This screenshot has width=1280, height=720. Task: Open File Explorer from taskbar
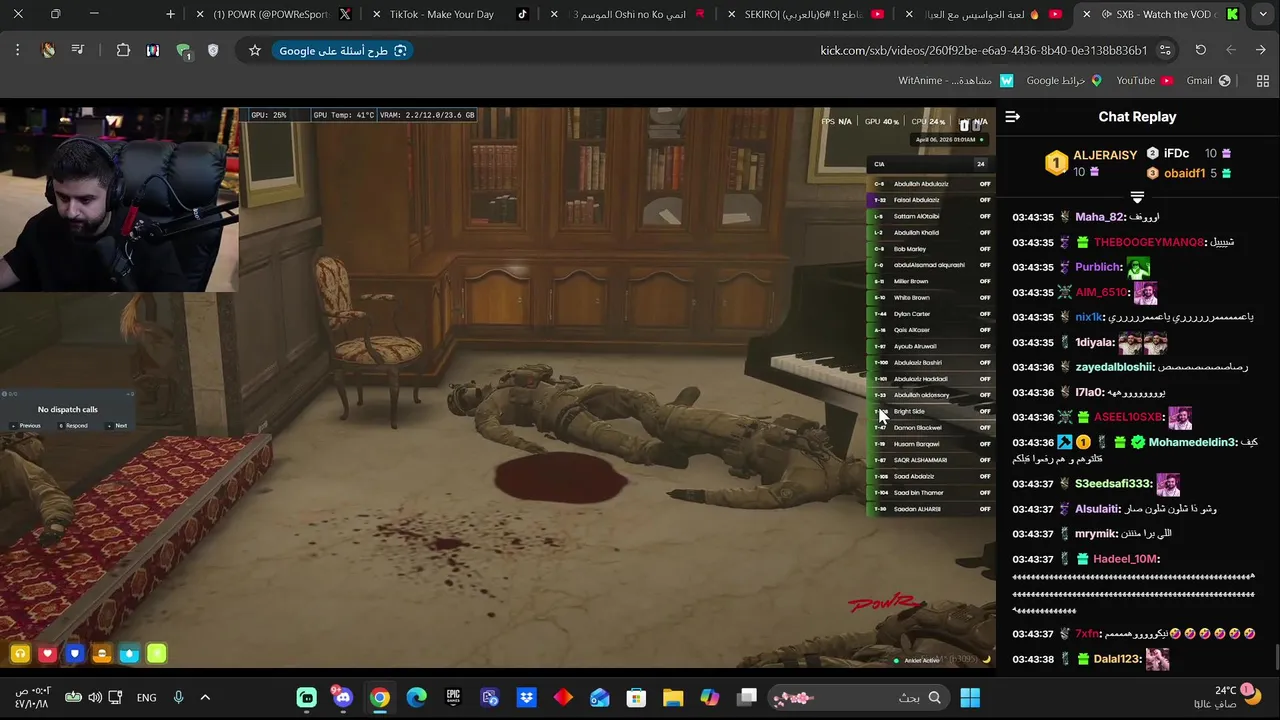(x=673, y=697)
